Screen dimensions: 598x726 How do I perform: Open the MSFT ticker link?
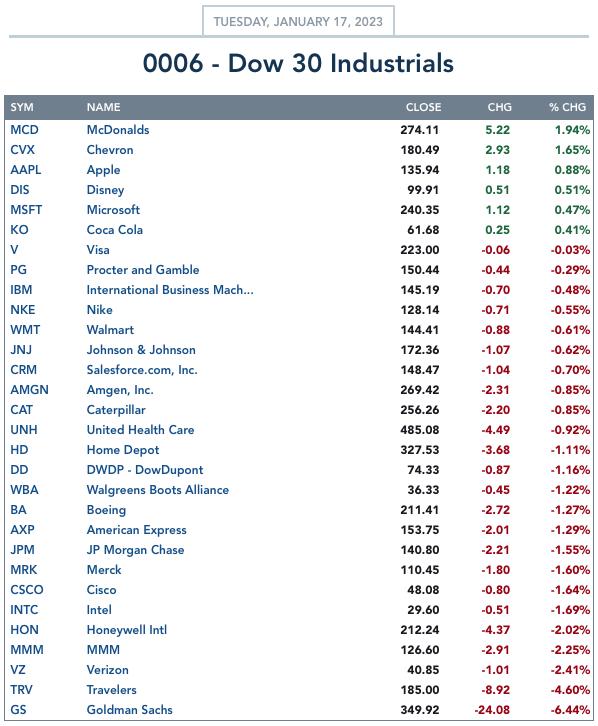[26, 210]
